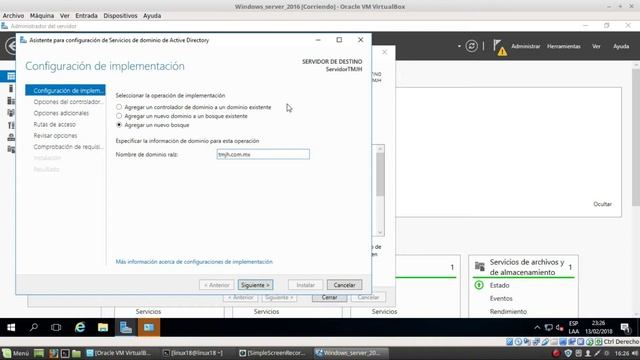Open the notifications flag with warning
Viewport: 640px width, 360px height.
499,47
